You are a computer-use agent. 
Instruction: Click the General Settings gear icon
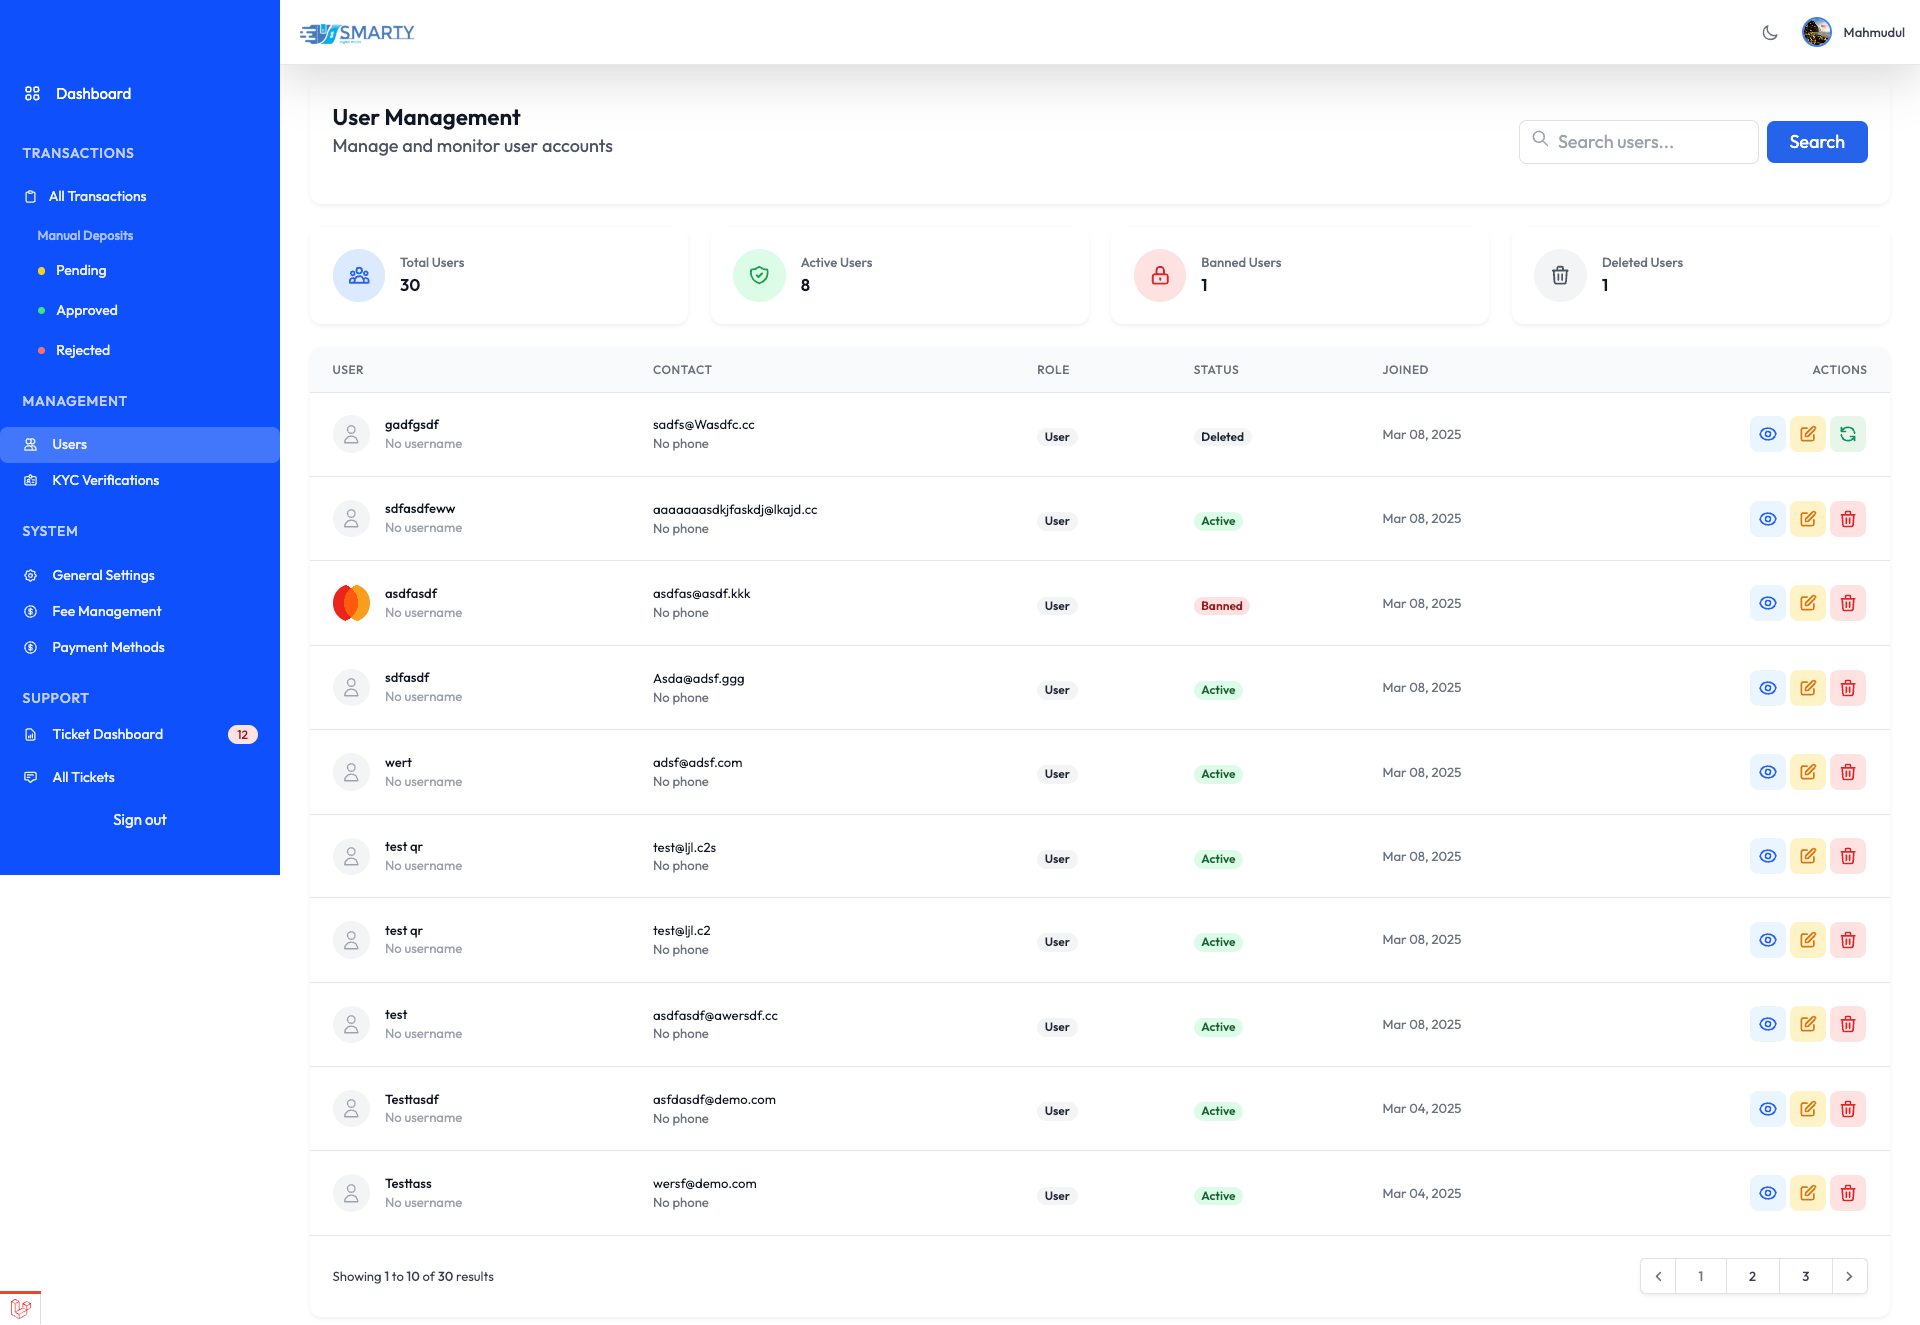(31, 575)
